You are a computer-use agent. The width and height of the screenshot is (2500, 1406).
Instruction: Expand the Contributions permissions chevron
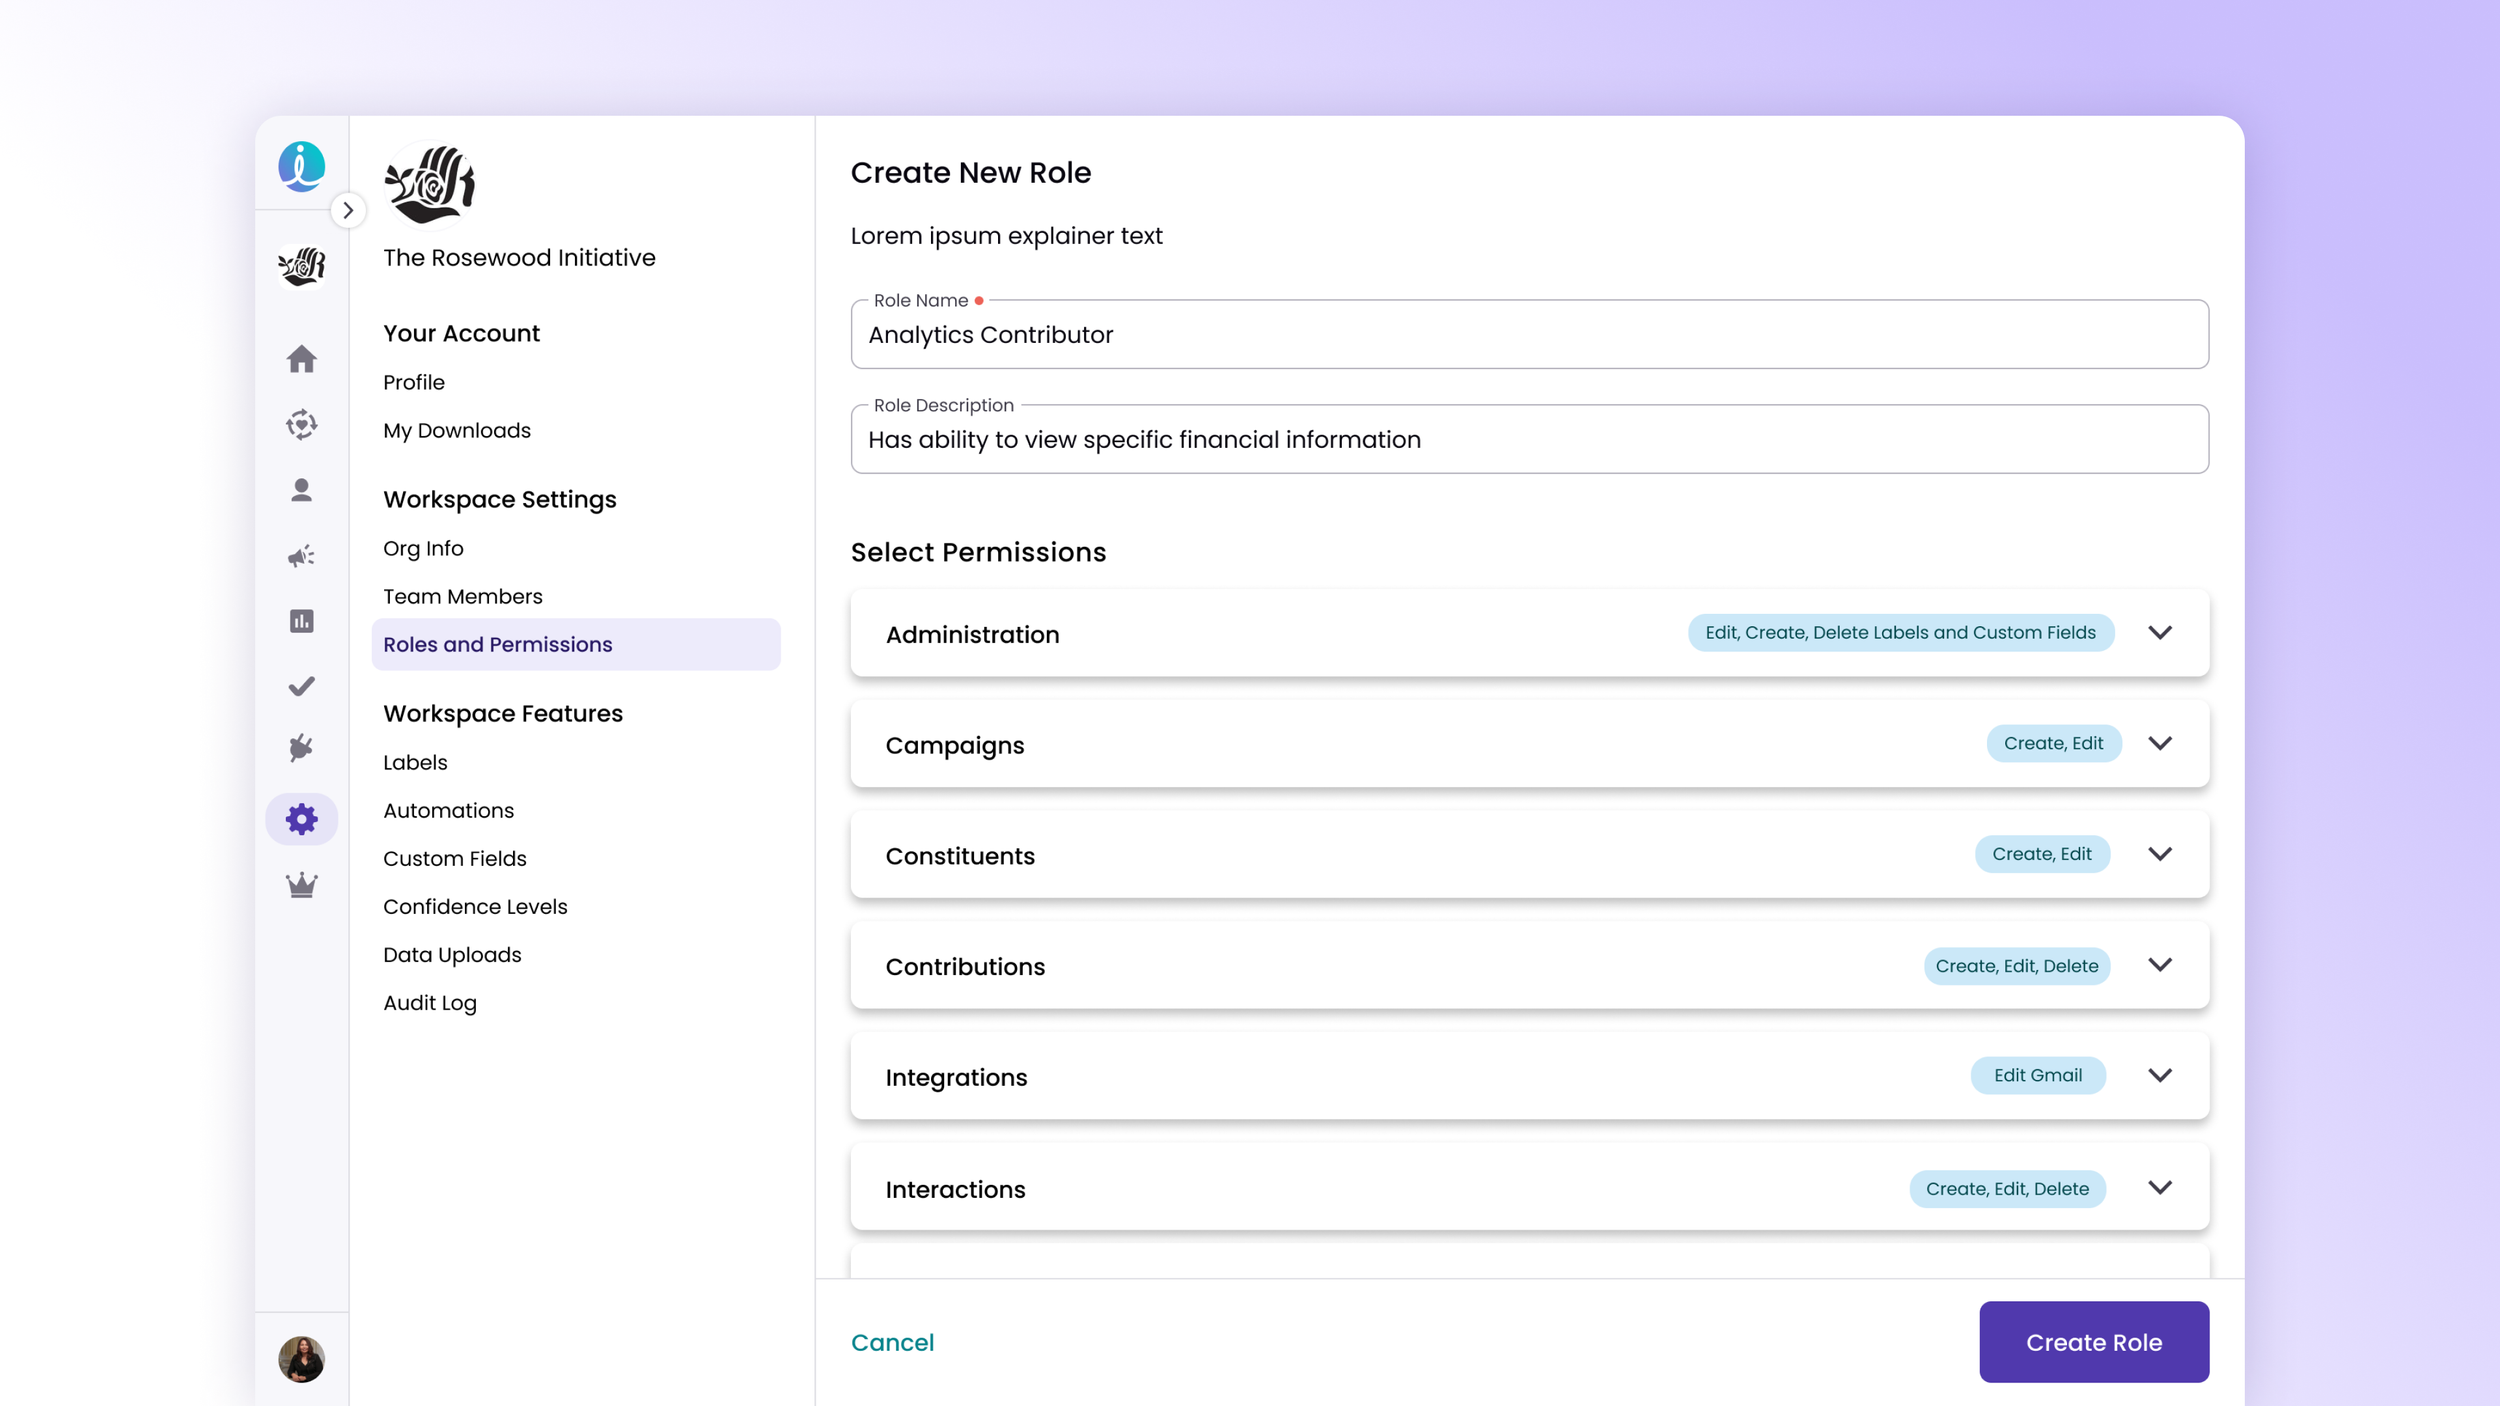pyautogui.click(x=2159, y=965)
